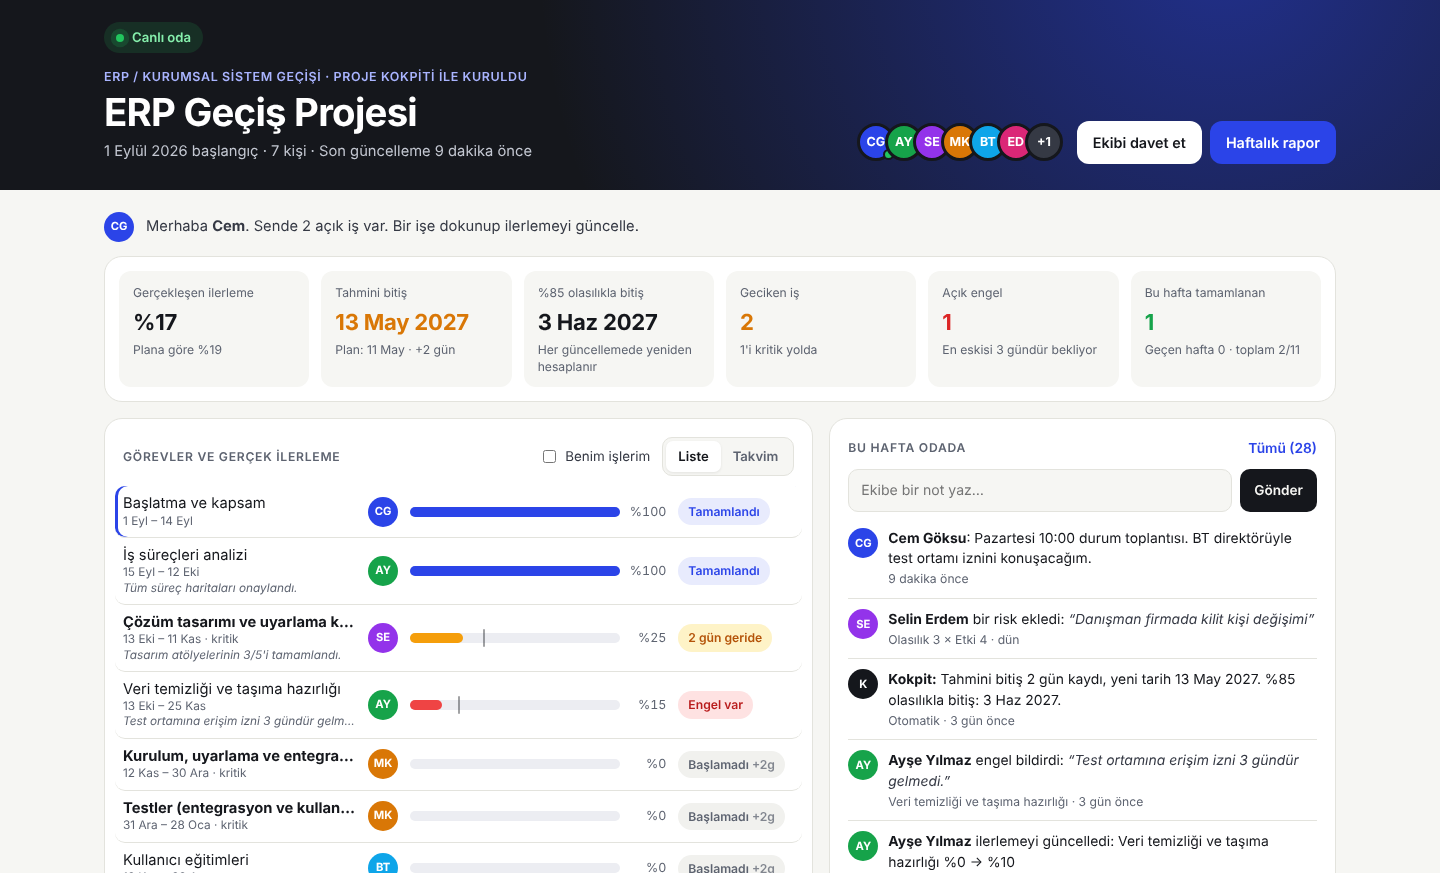Click the SE assignee avatar on Çözüm tasarımı row

pyautogui.click(x=383, y=637)
